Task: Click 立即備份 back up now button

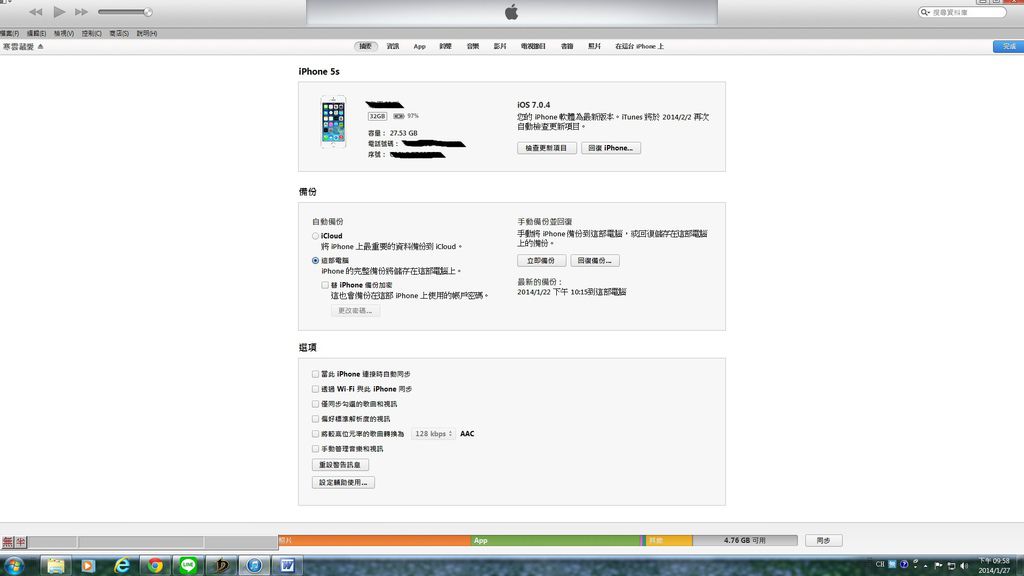Action: (x=541, y=261)
